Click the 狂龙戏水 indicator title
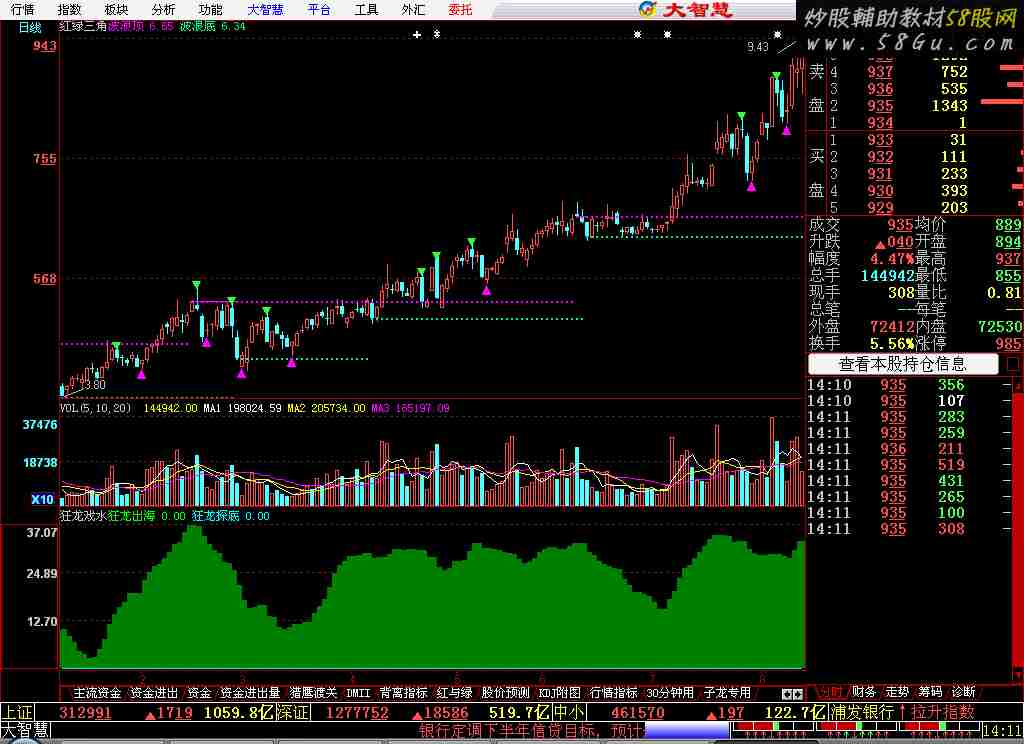The image size is (1024, 744). click(x=83, y=515)
